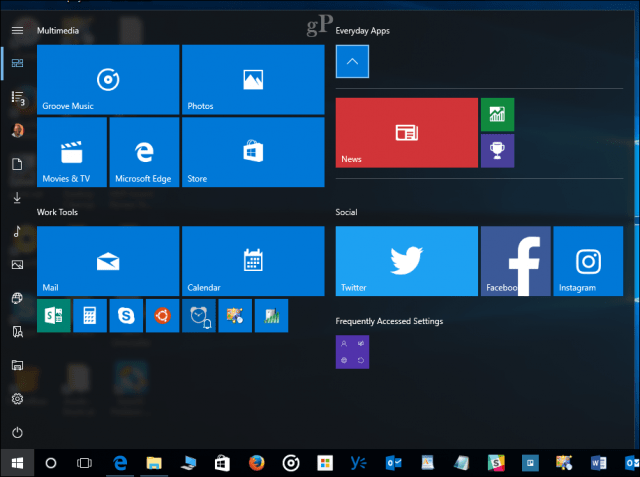The height and width of the screenshot is (477, 640).
Task: Open the personal folder sidebar icon
Action: click(x=17, y=332)
